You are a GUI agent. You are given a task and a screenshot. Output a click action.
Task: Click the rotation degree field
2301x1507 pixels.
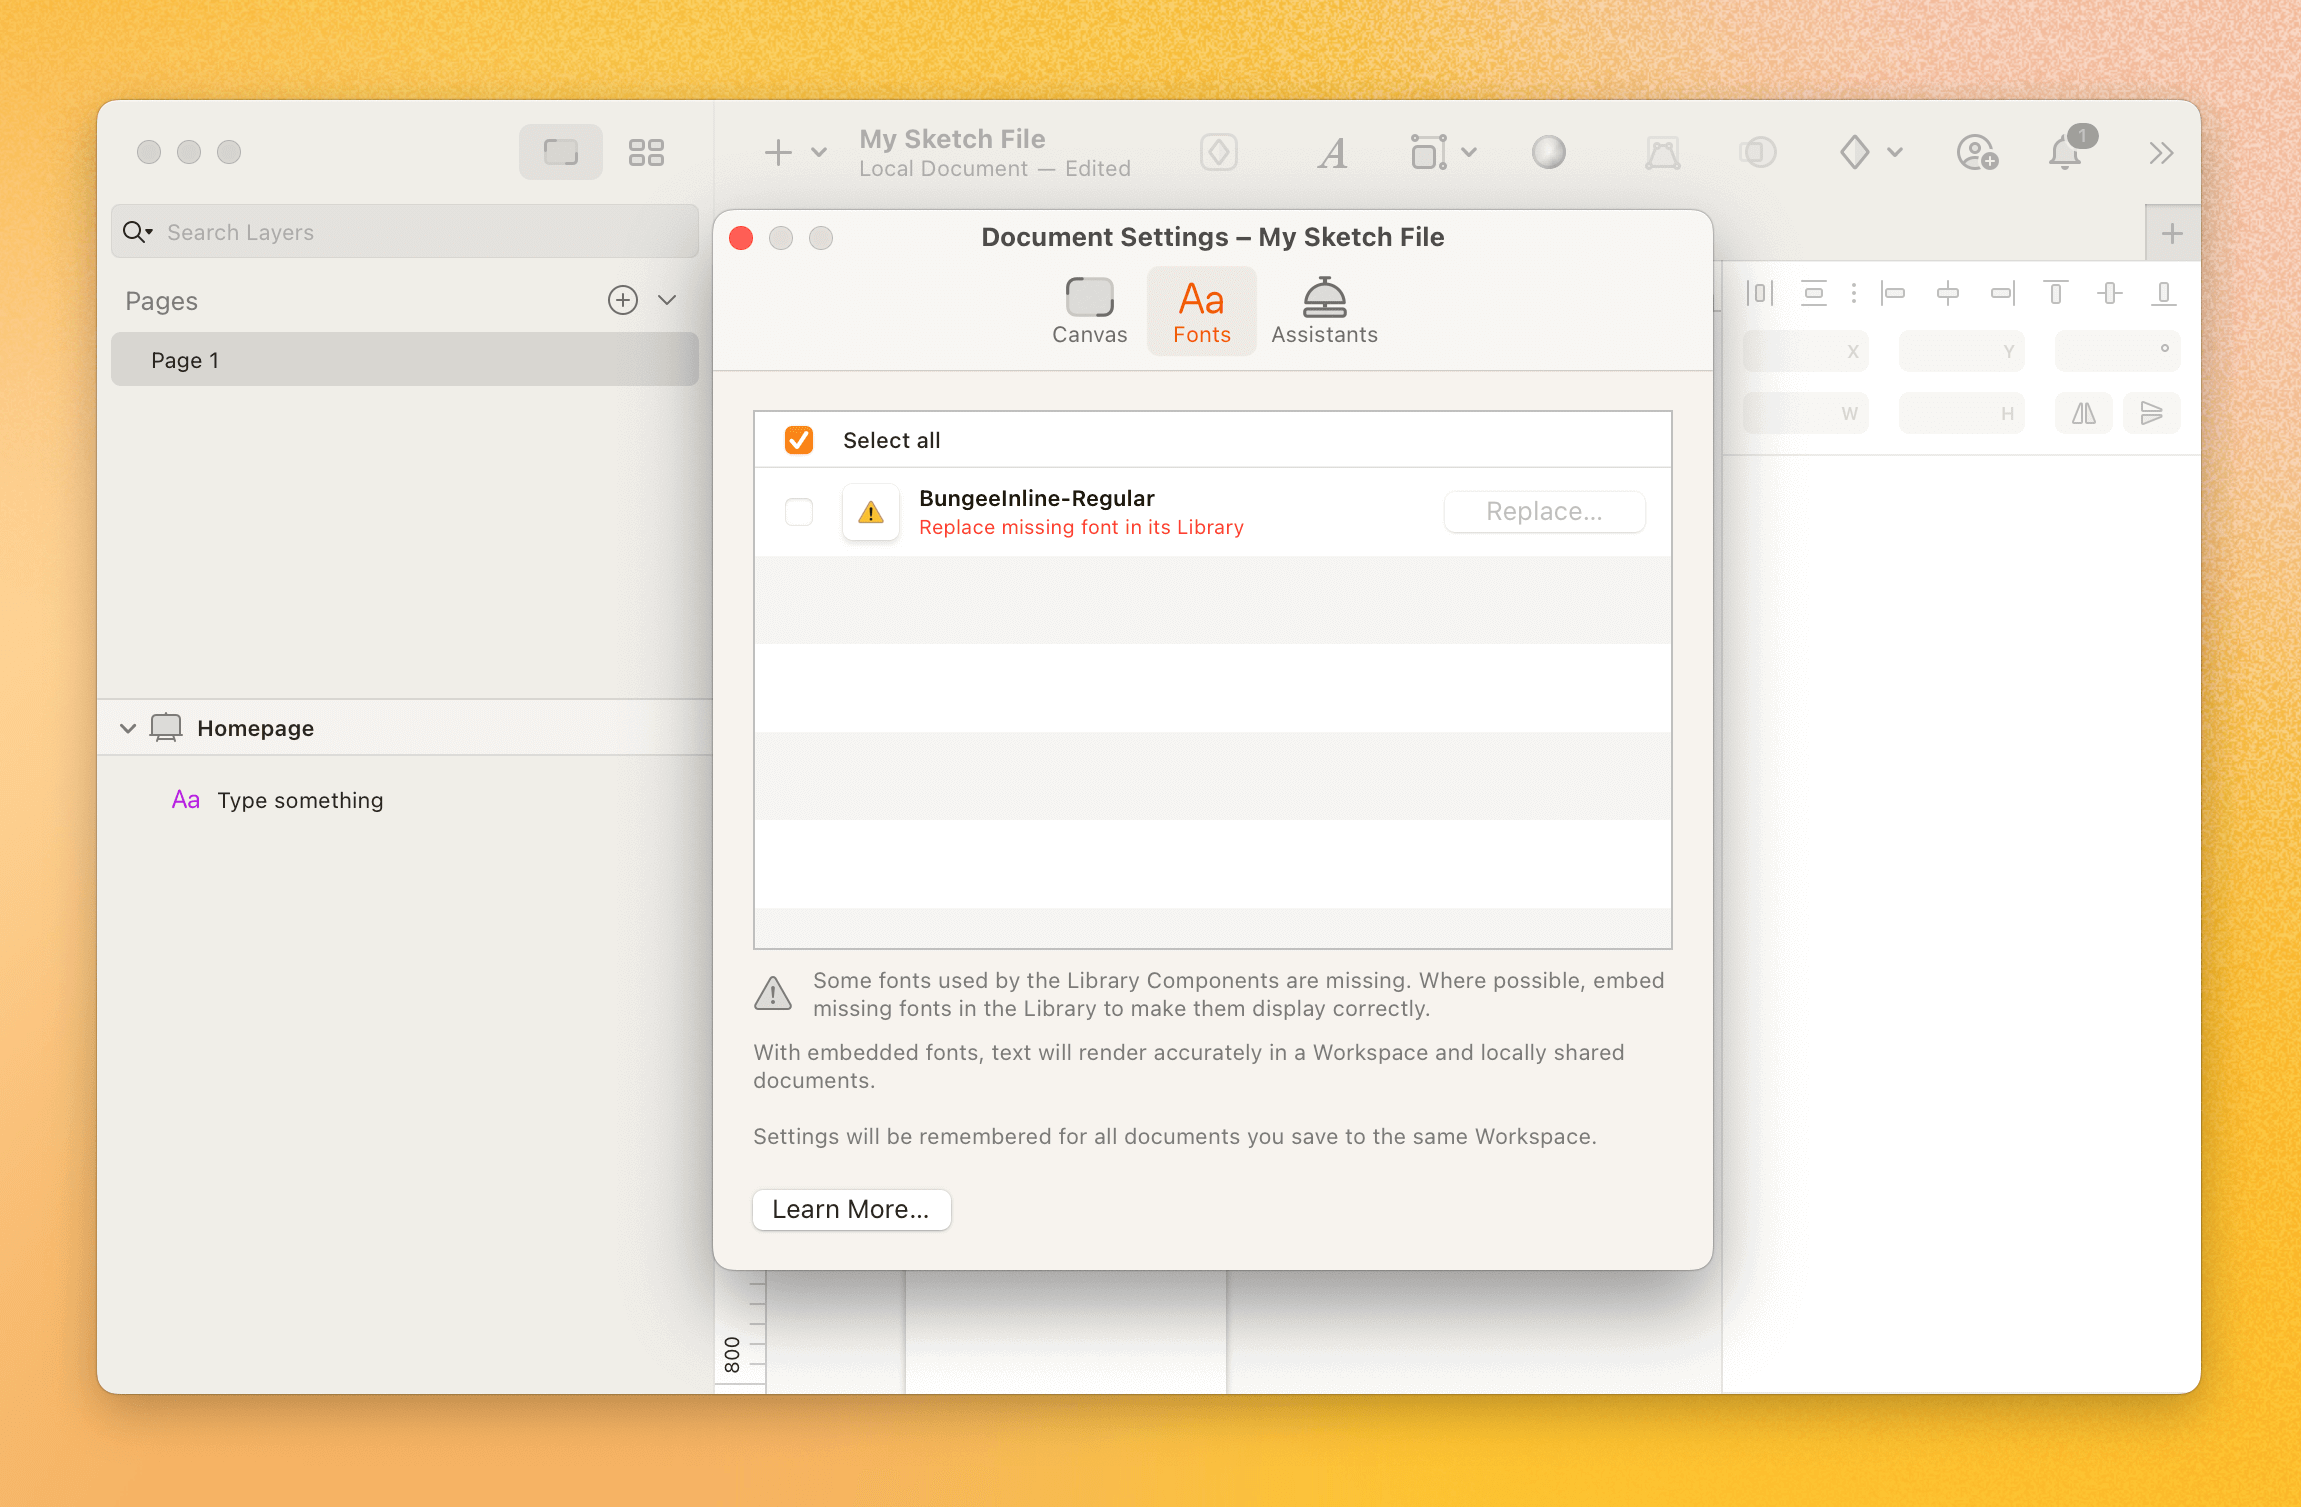click(2118, 351)
